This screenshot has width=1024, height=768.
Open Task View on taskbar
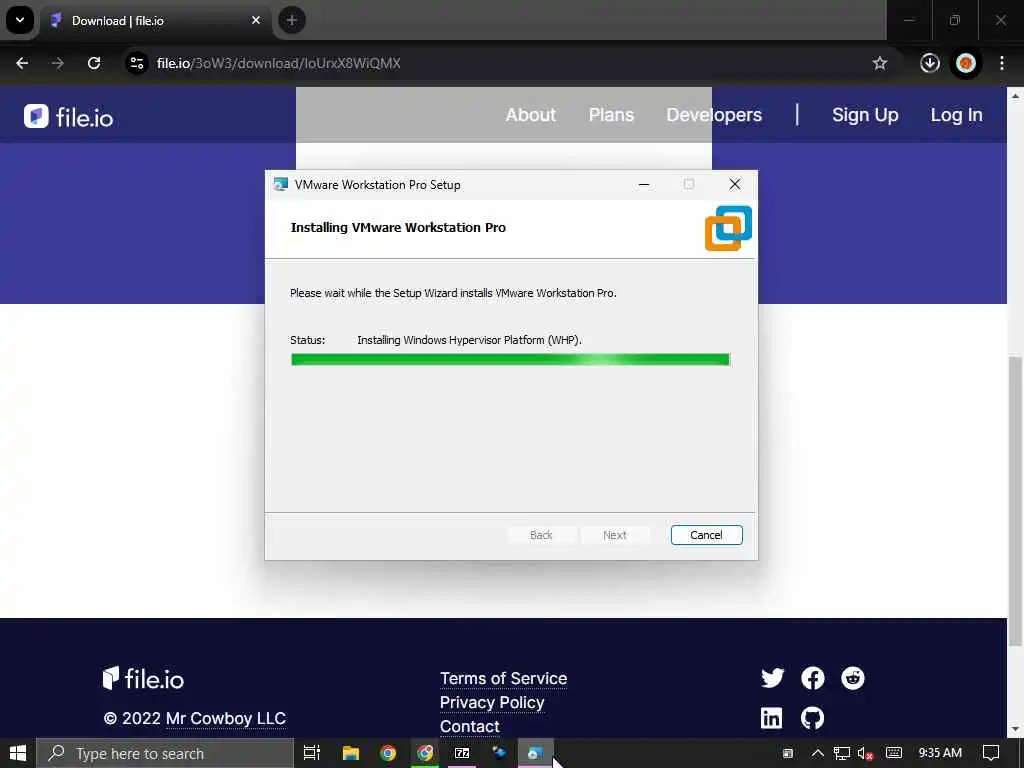click(x=312, y=754)
